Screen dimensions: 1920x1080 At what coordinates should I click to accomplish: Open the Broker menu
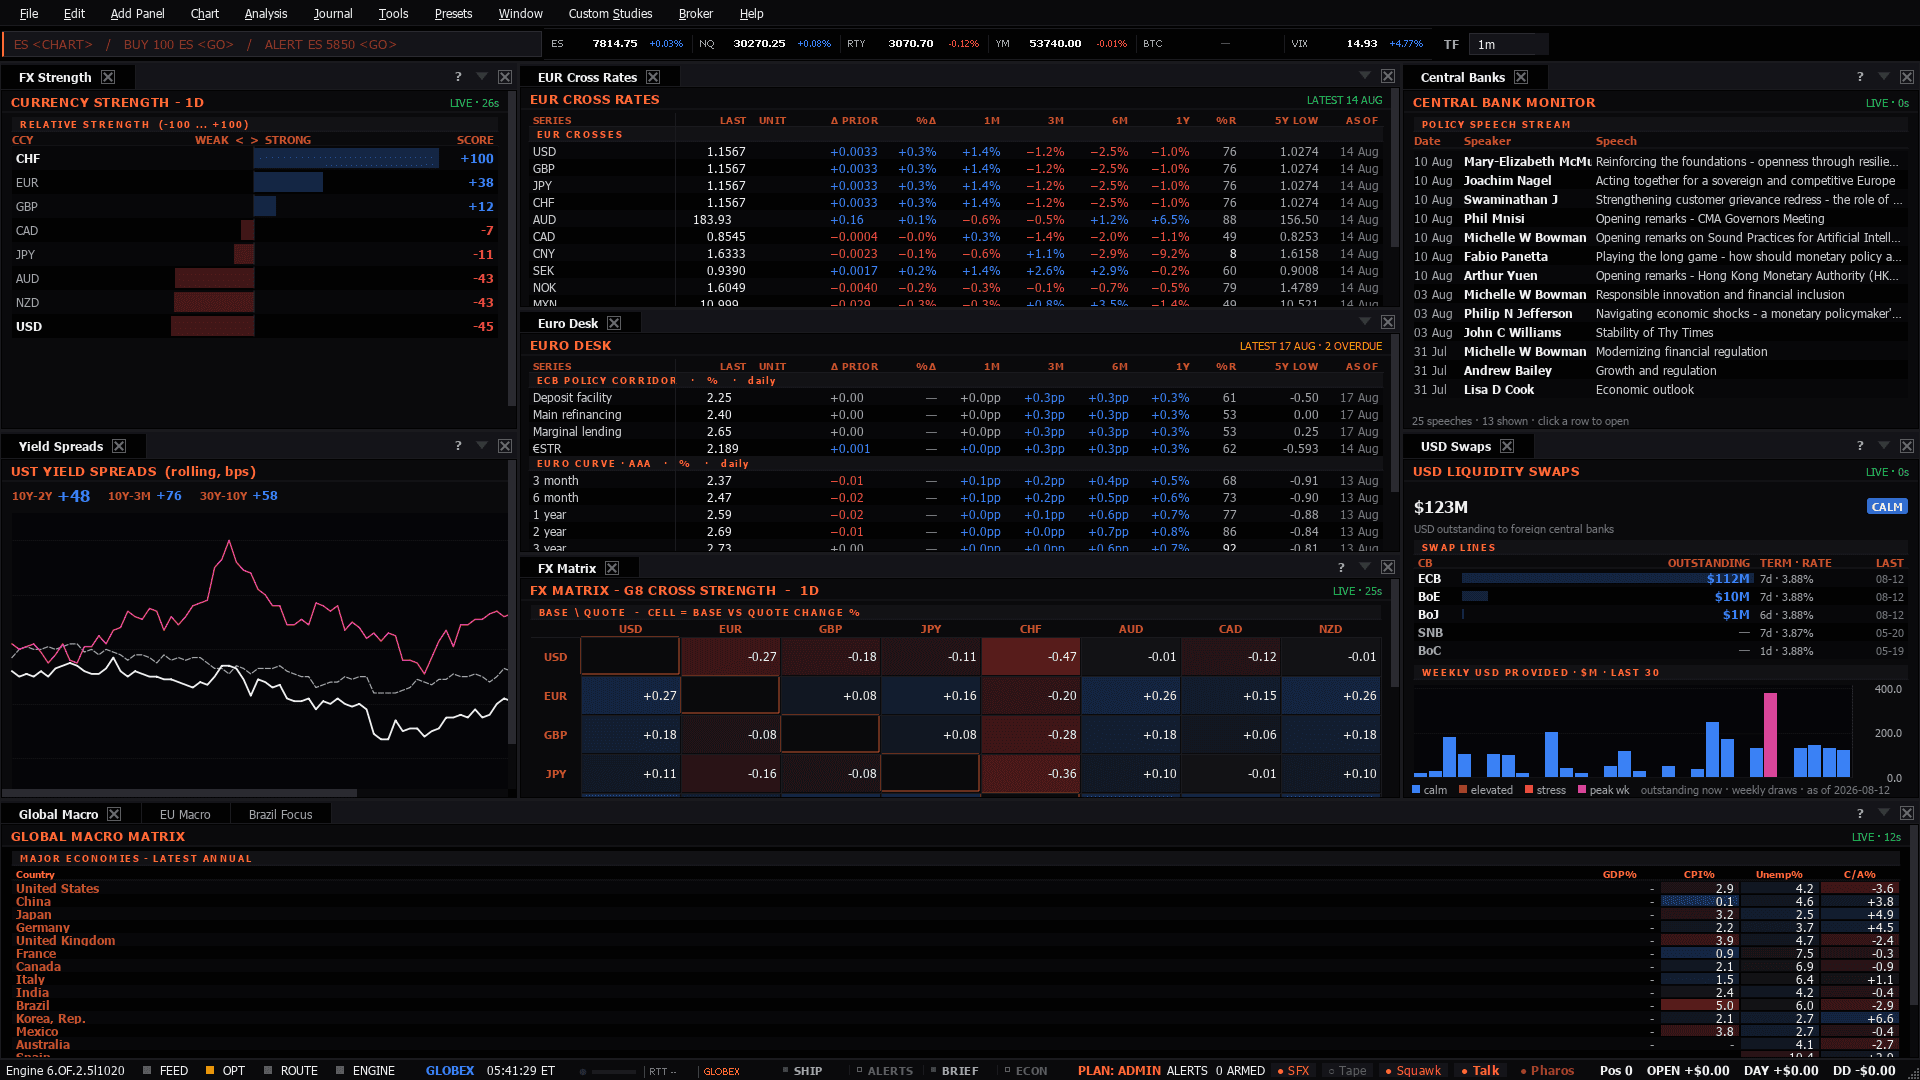pyautogui.click(x=695, y=13)
